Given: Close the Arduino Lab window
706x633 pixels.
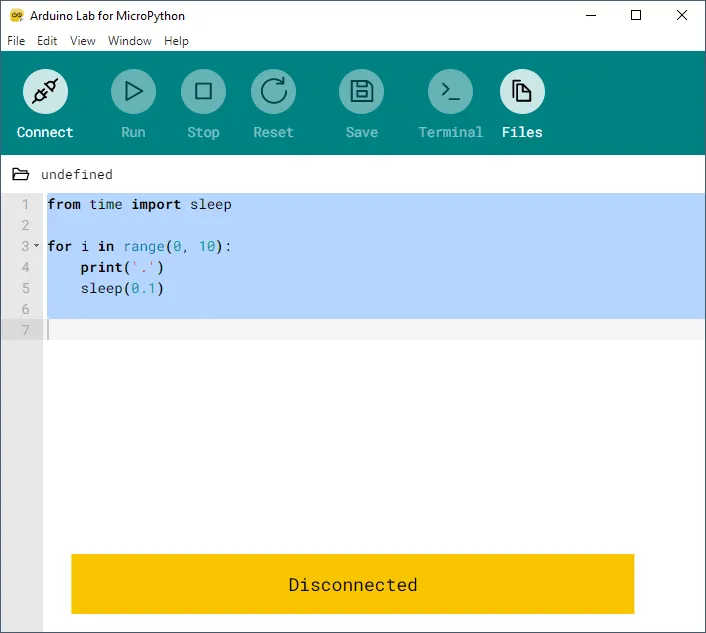Looking at the screenshot, I should [682, 15].
